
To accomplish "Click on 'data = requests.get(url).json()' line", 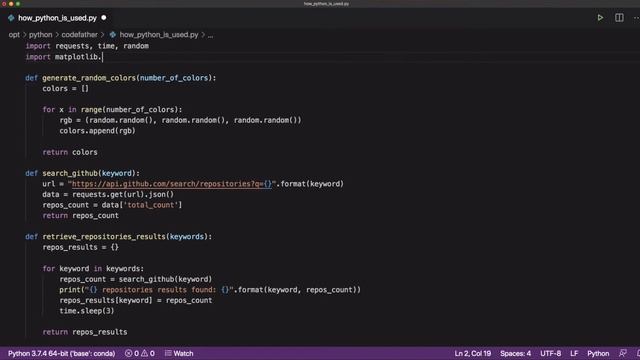I will [x=108, y=195].
